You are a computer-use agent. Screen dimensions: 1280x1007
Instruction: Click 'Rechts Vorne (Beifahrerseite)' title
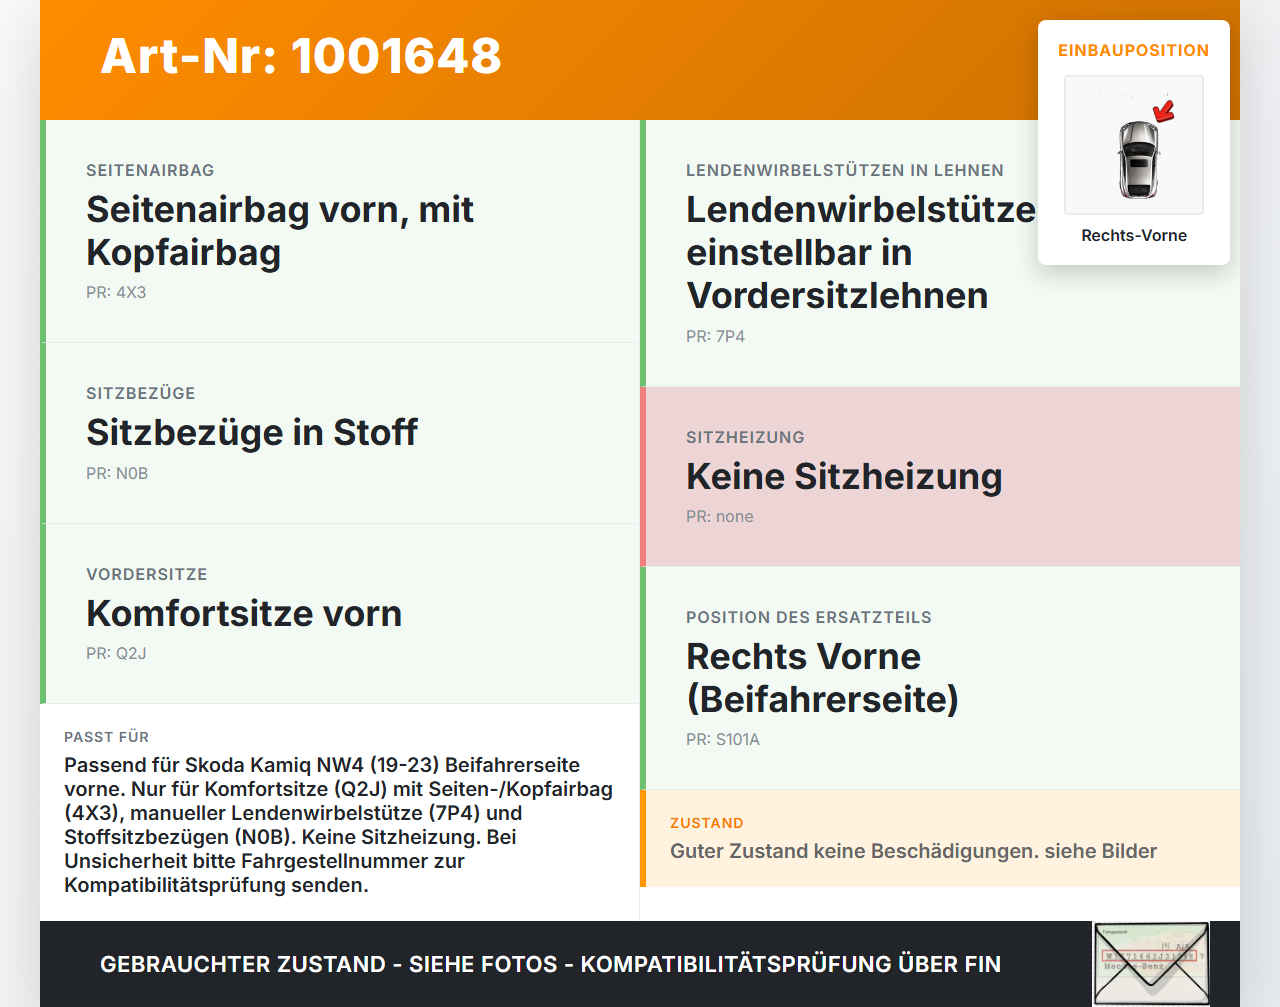(x=822, y=678)
